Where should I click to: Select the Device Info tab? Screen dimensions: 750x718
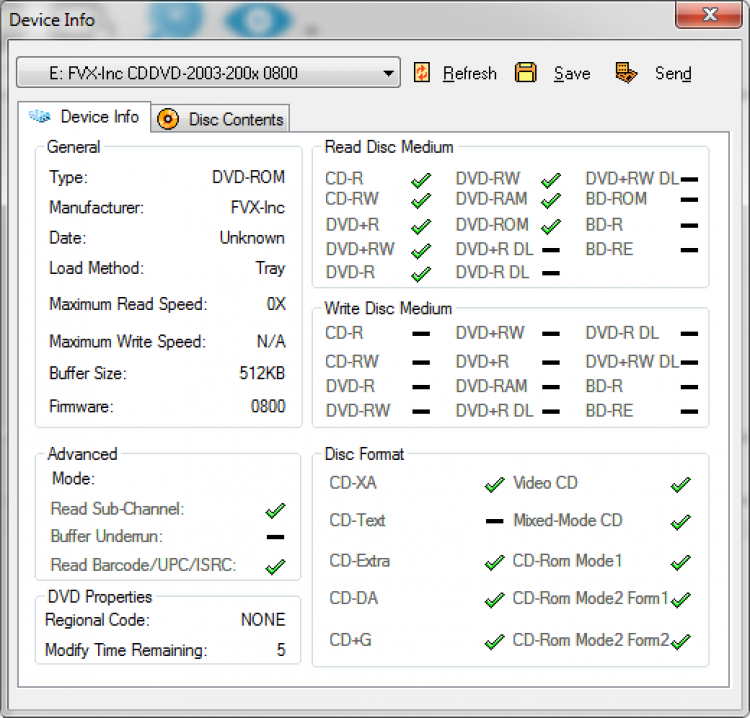point(84,117)
